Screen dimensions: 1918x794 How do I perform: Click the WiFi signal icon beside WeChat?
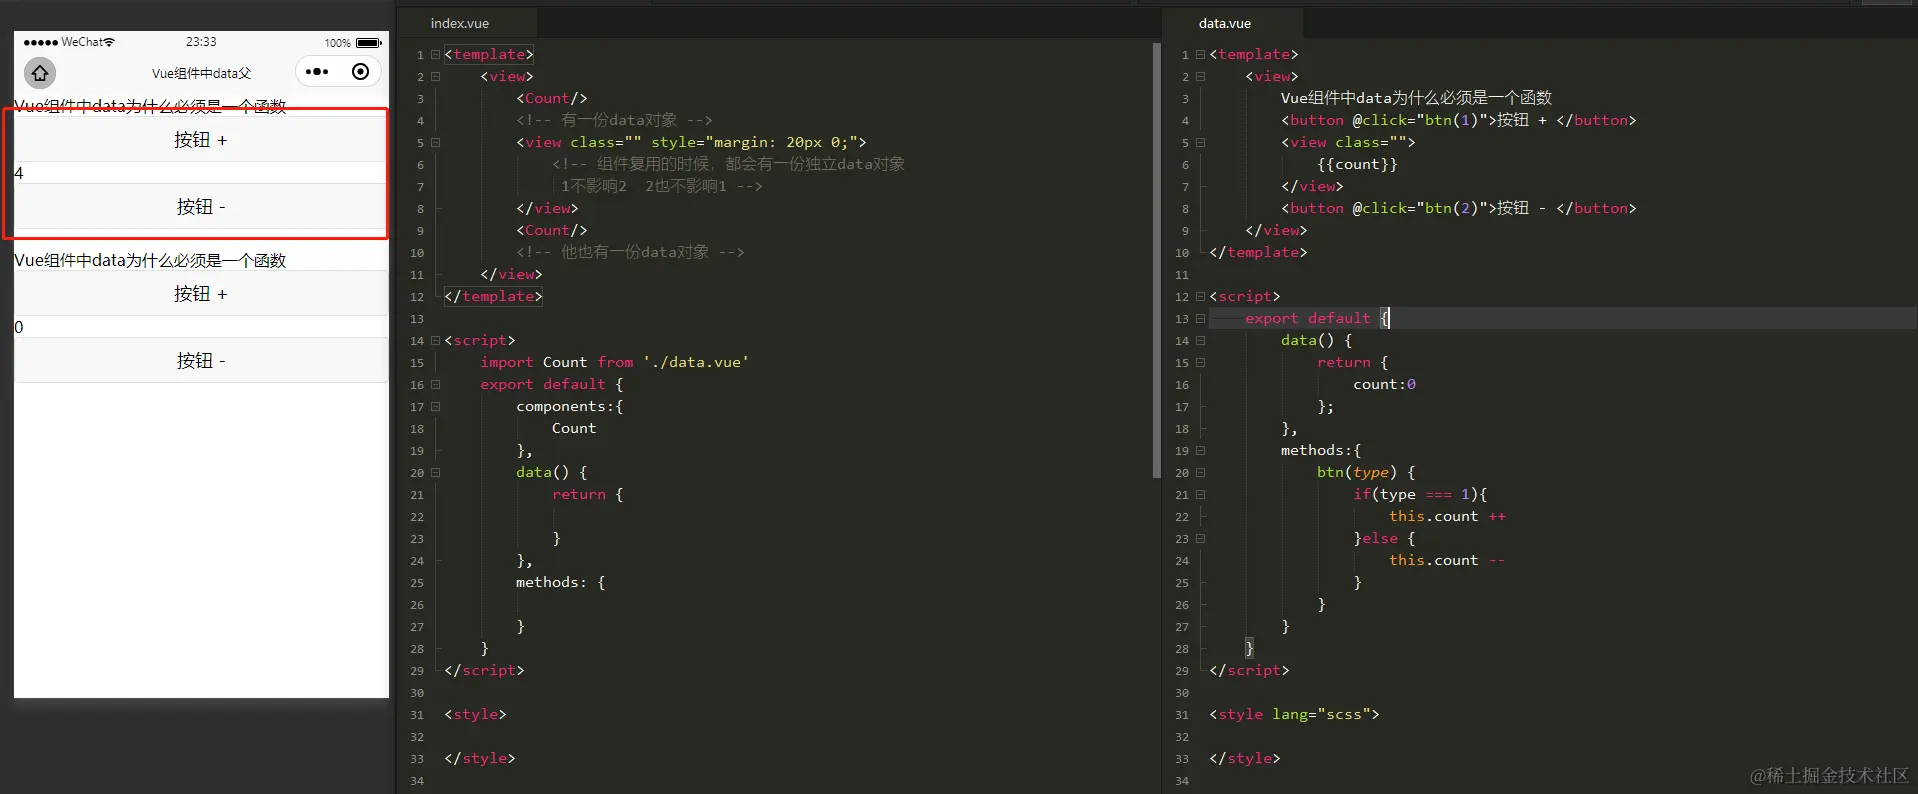pos(109,42)
